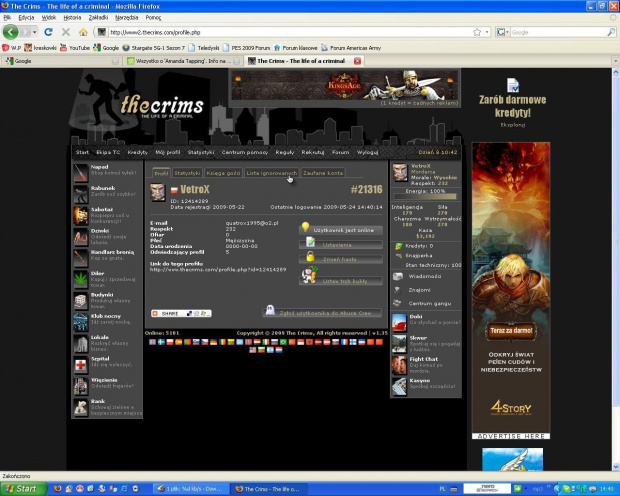
Task: Switch to the Amanda Tapping browser tab
Action: pyautogui.click(x=183, y=61)
